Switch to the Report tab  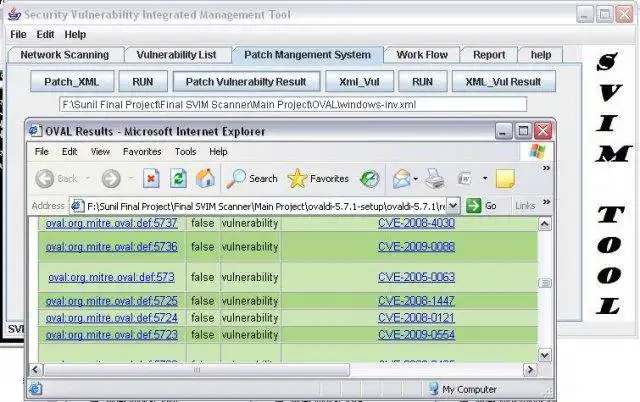[489, 55]
